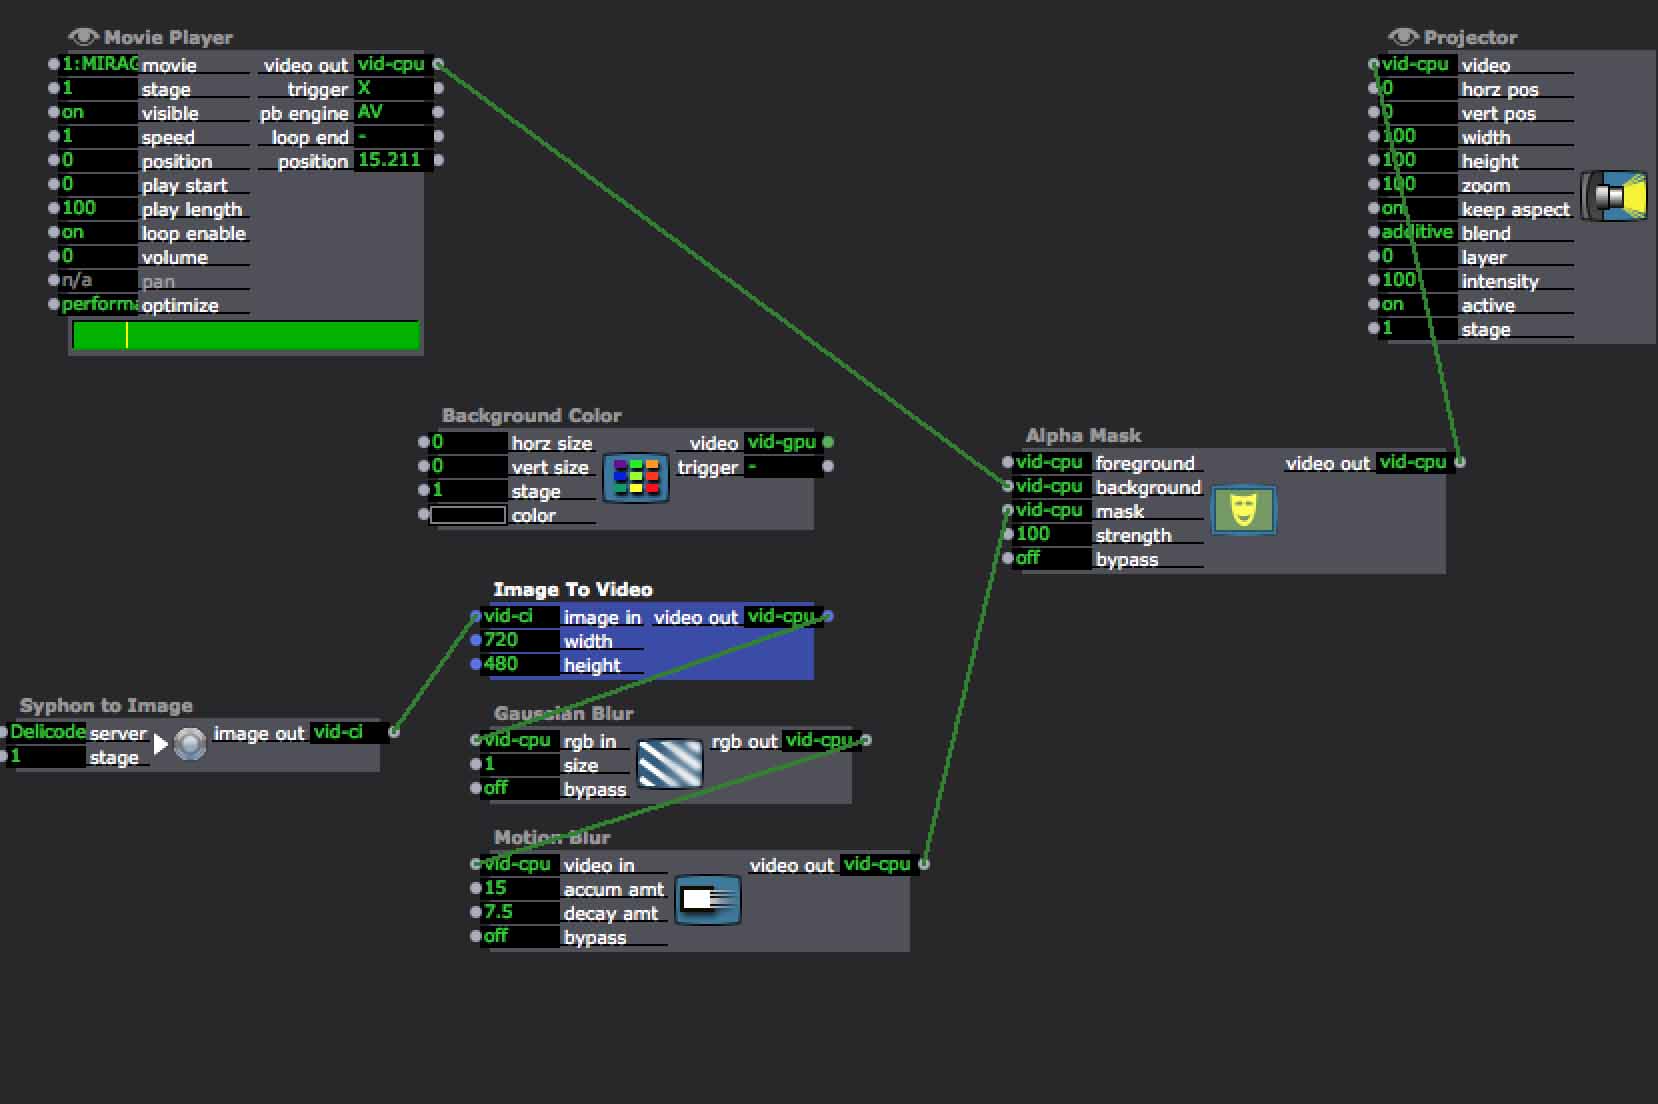1658x1104 pixels.
Task: Click Projector intensity '100' field
Action: coord(1418,280)
